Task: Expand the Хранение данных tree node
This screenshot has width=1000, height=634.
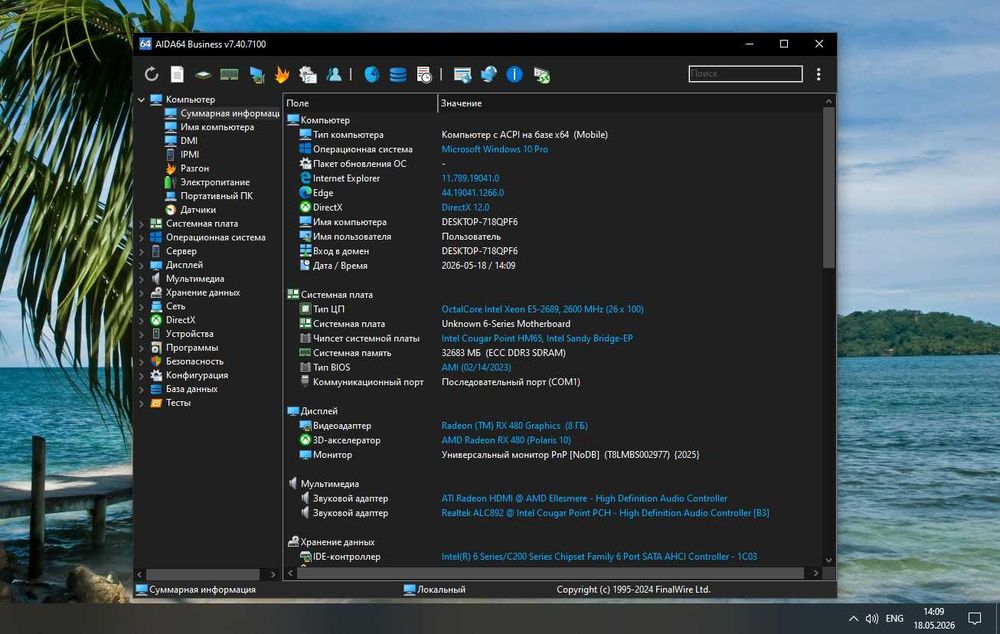Action: click(142, 293)
